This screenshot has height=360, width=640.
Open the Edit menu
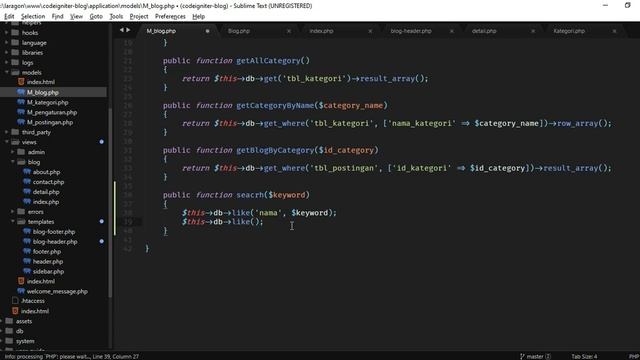pyautogui.click(x=9, y=16)
